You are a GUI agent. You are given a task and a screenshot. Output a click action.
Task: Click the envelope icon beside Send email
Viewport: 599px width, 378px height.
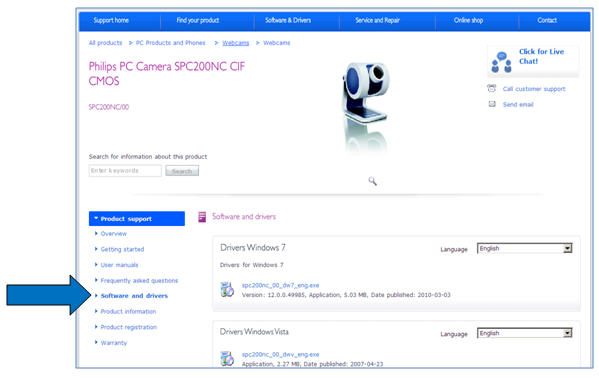[492, 104]
